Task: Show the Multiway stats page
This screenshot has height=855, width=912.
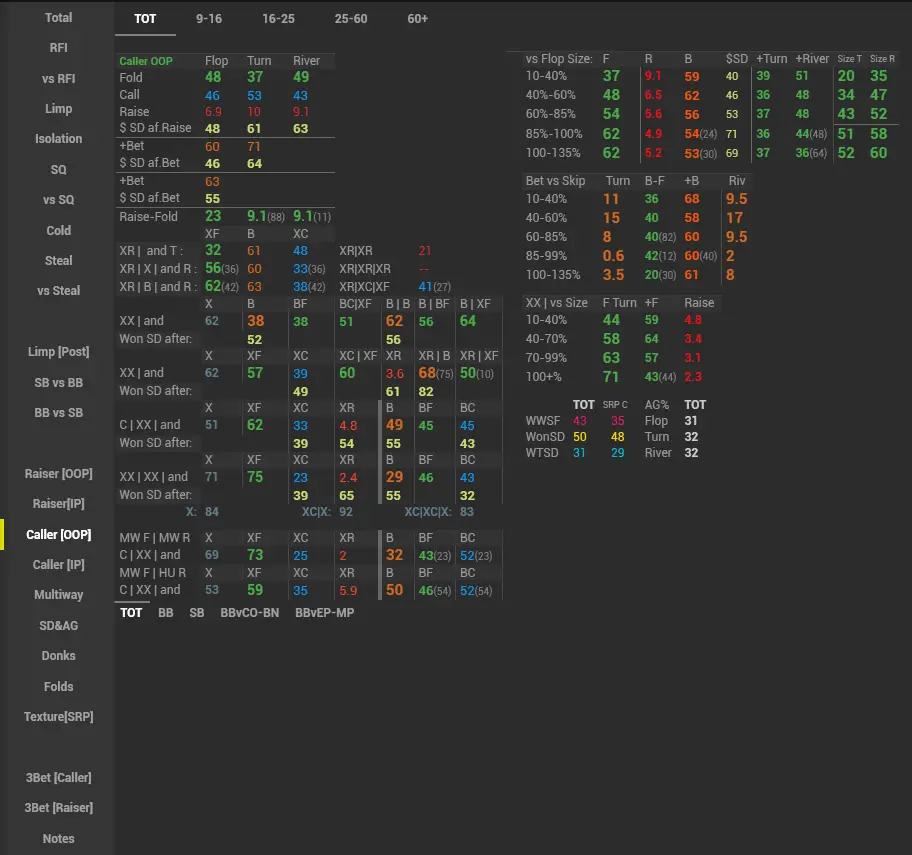Action: pos(58,595)
